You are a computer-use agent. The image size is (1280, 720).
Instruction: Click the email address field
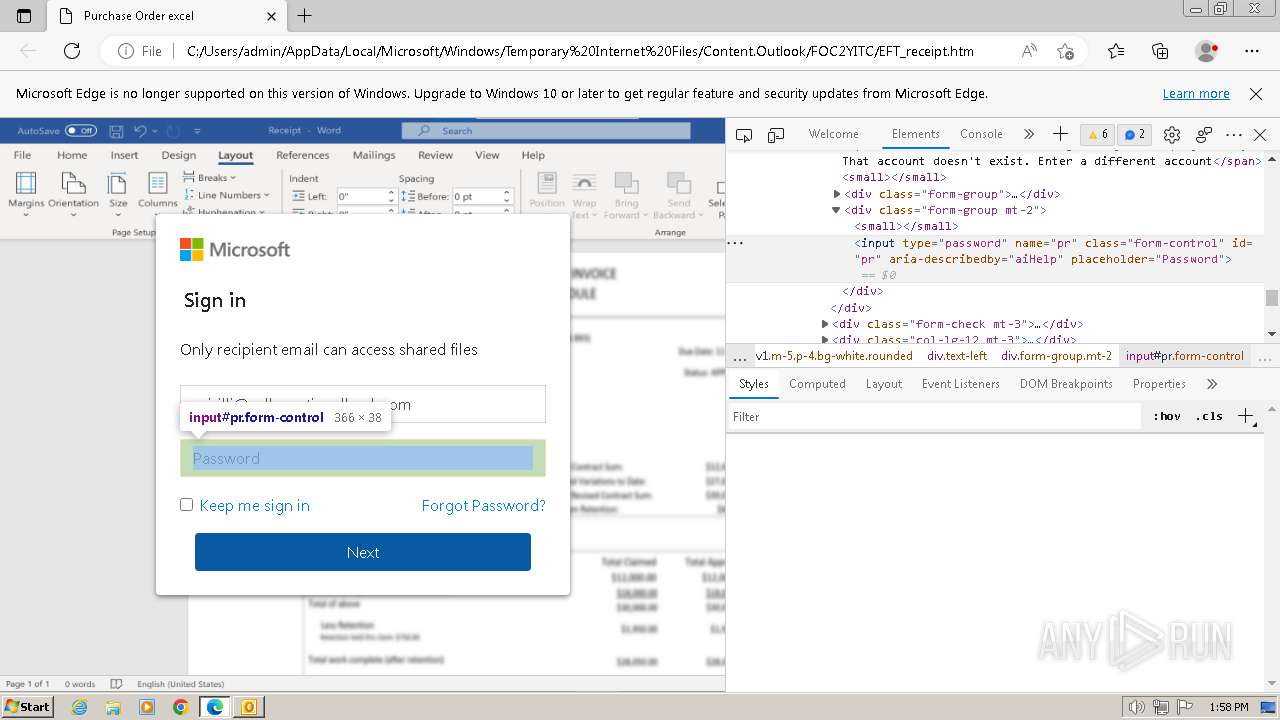pos(363,404)
